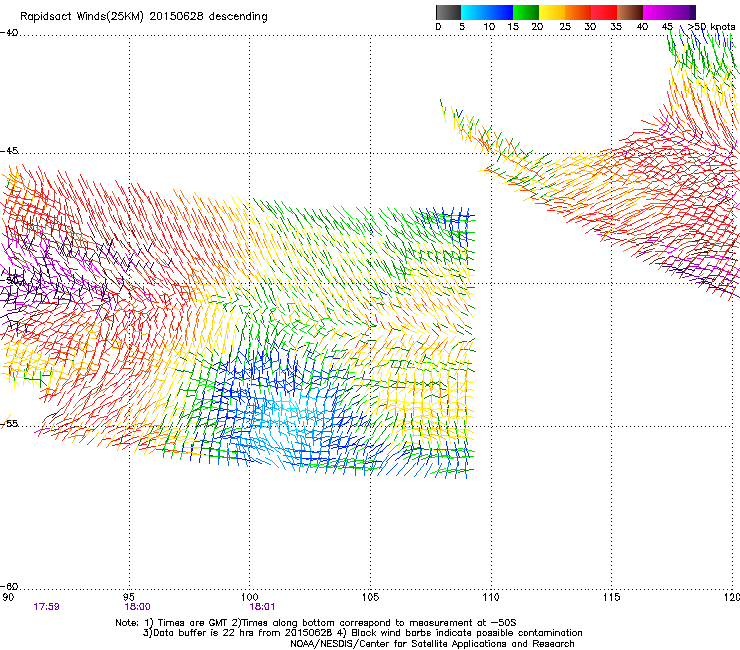This screenshot has width=740, height=650.
Task: Click the longitude label 105
Action: [370, 597]
